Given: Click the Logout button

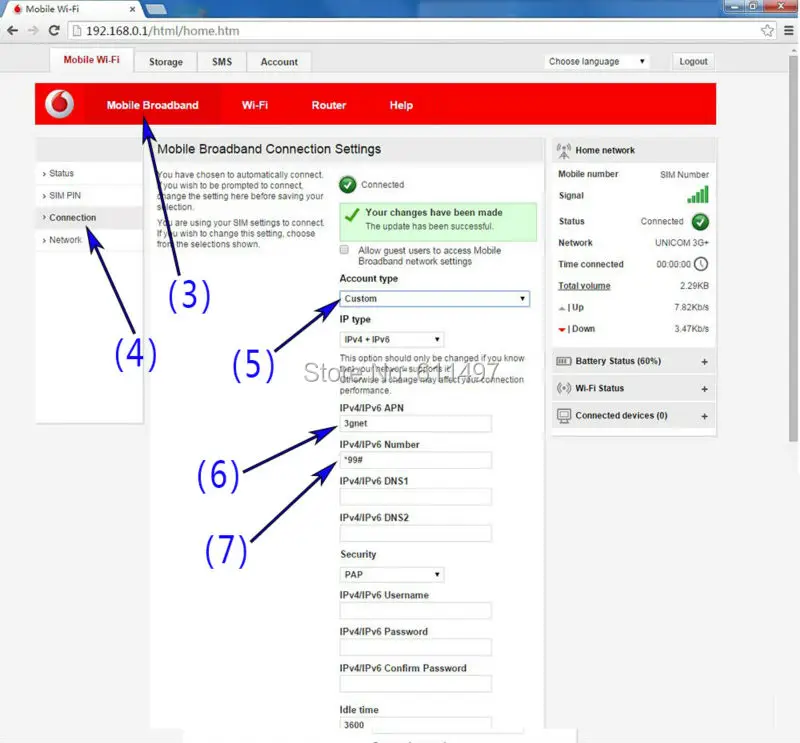Looking at the screenshot, I should tap(693, 61).
